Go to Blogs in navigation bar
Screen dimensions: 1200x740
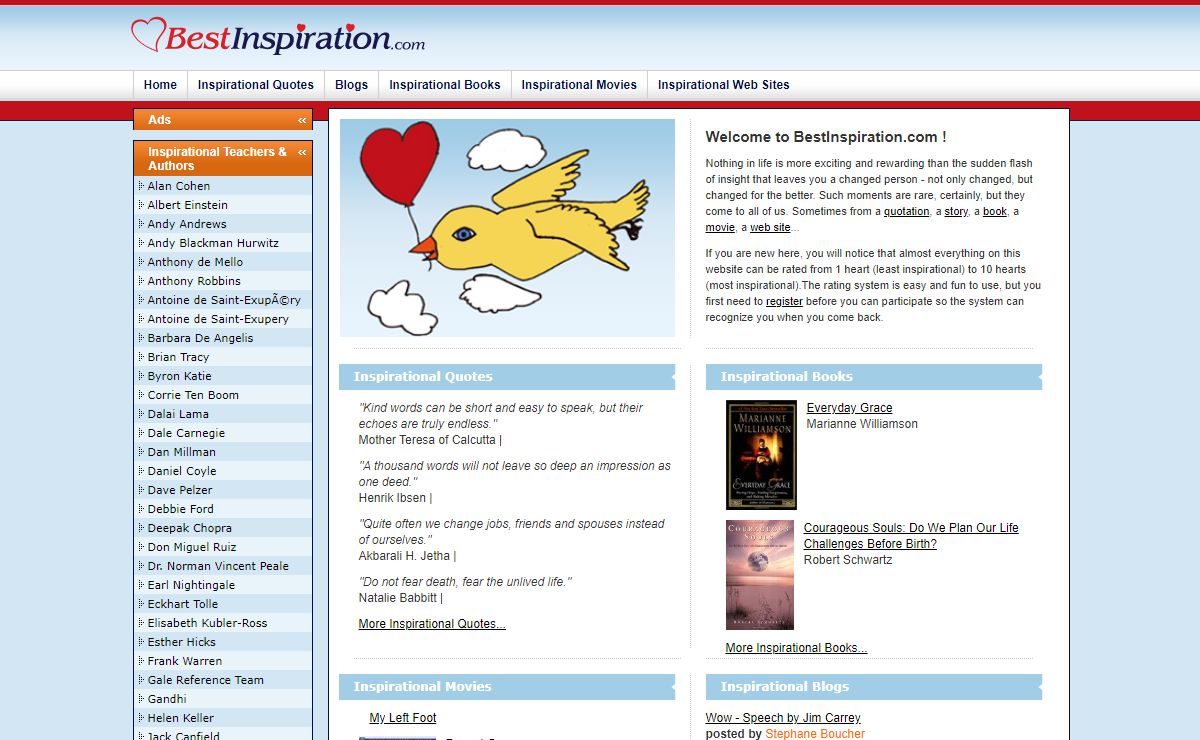[351, 85]
